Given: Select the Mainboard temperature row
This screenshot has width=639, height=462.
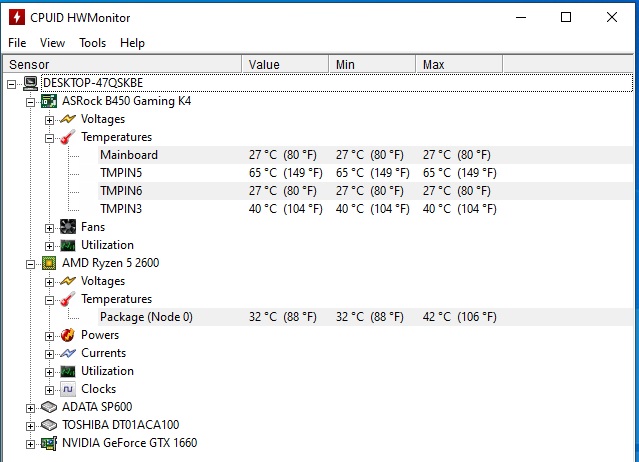Looking at the screenshot, I should click(366, 155).
